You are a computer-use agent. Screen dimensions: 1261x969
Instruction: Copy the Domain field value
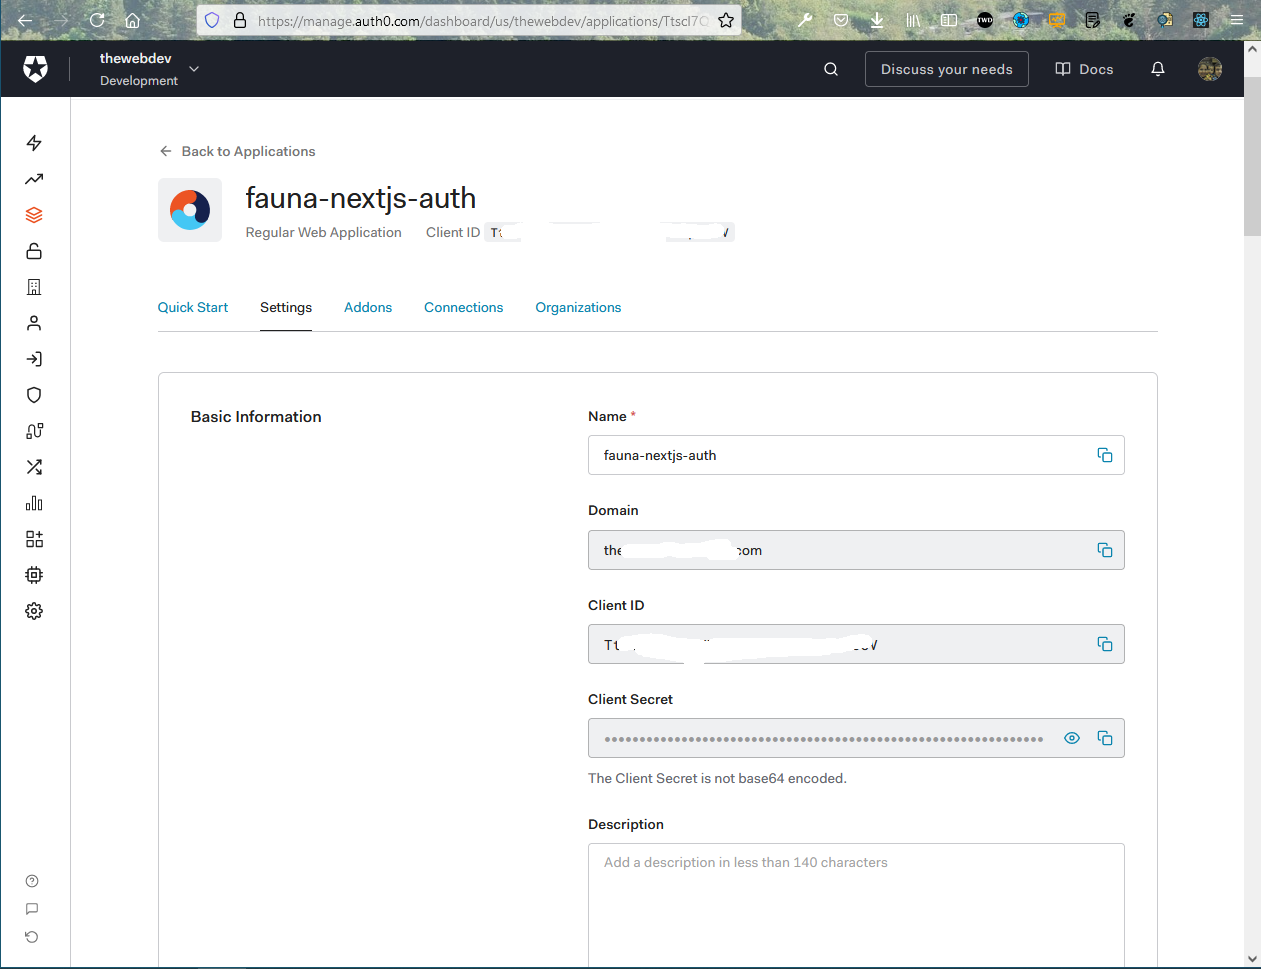(1105, 550)
